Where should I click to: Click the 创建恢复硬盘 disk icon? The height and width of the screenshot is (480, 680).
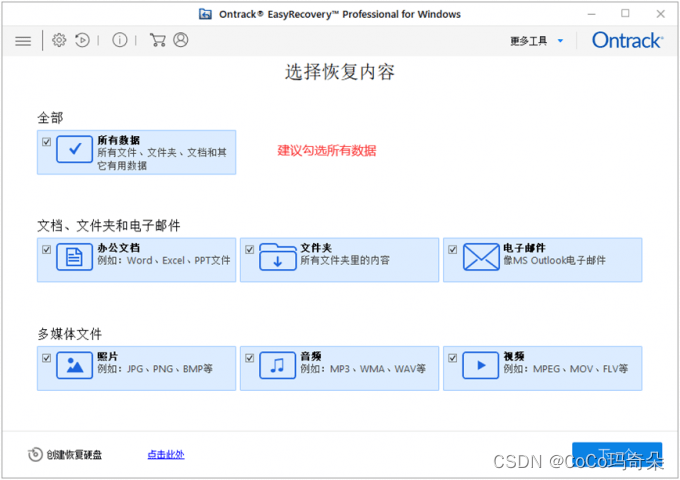pyautogui.click(x=35, y=454)
